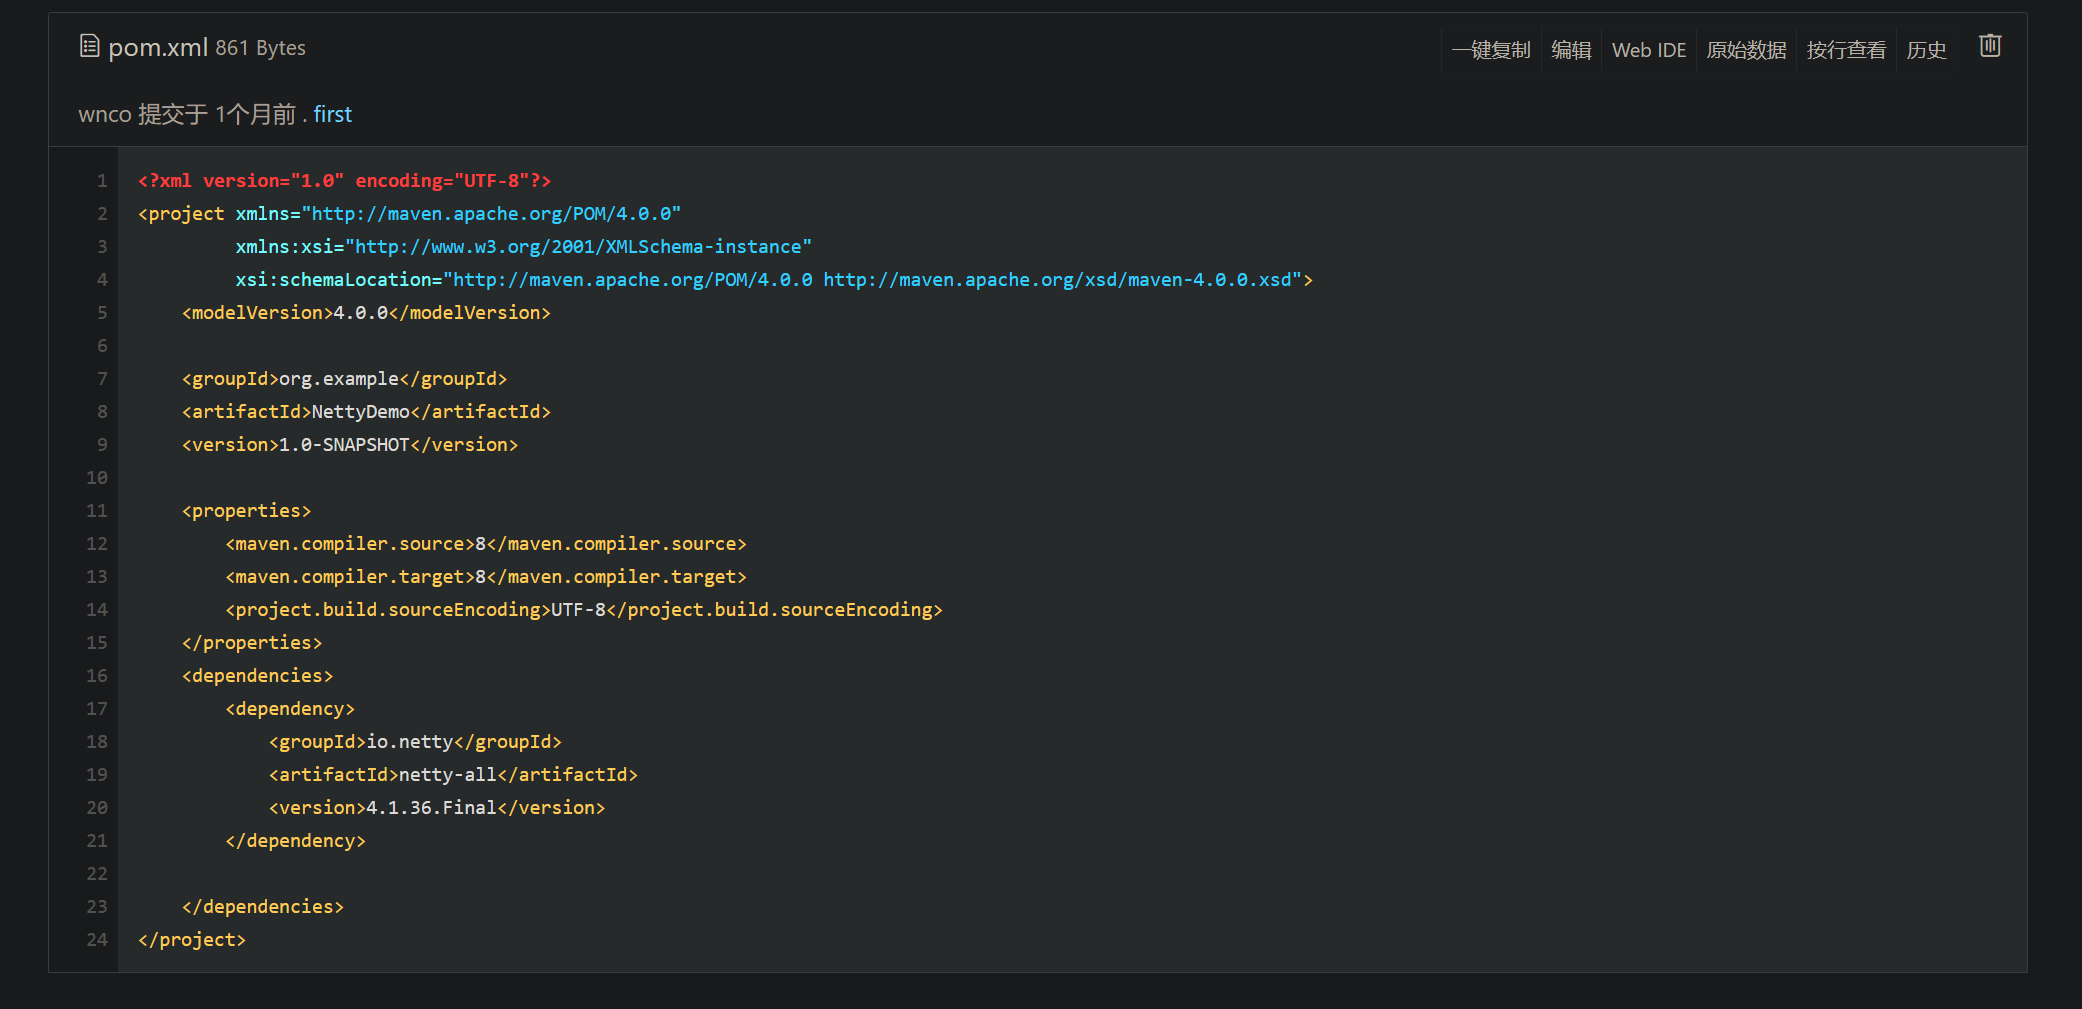2082x1009 pixels.
Task: Click the version 1.0-SNAPSHOT line
Action: [350, 445]
